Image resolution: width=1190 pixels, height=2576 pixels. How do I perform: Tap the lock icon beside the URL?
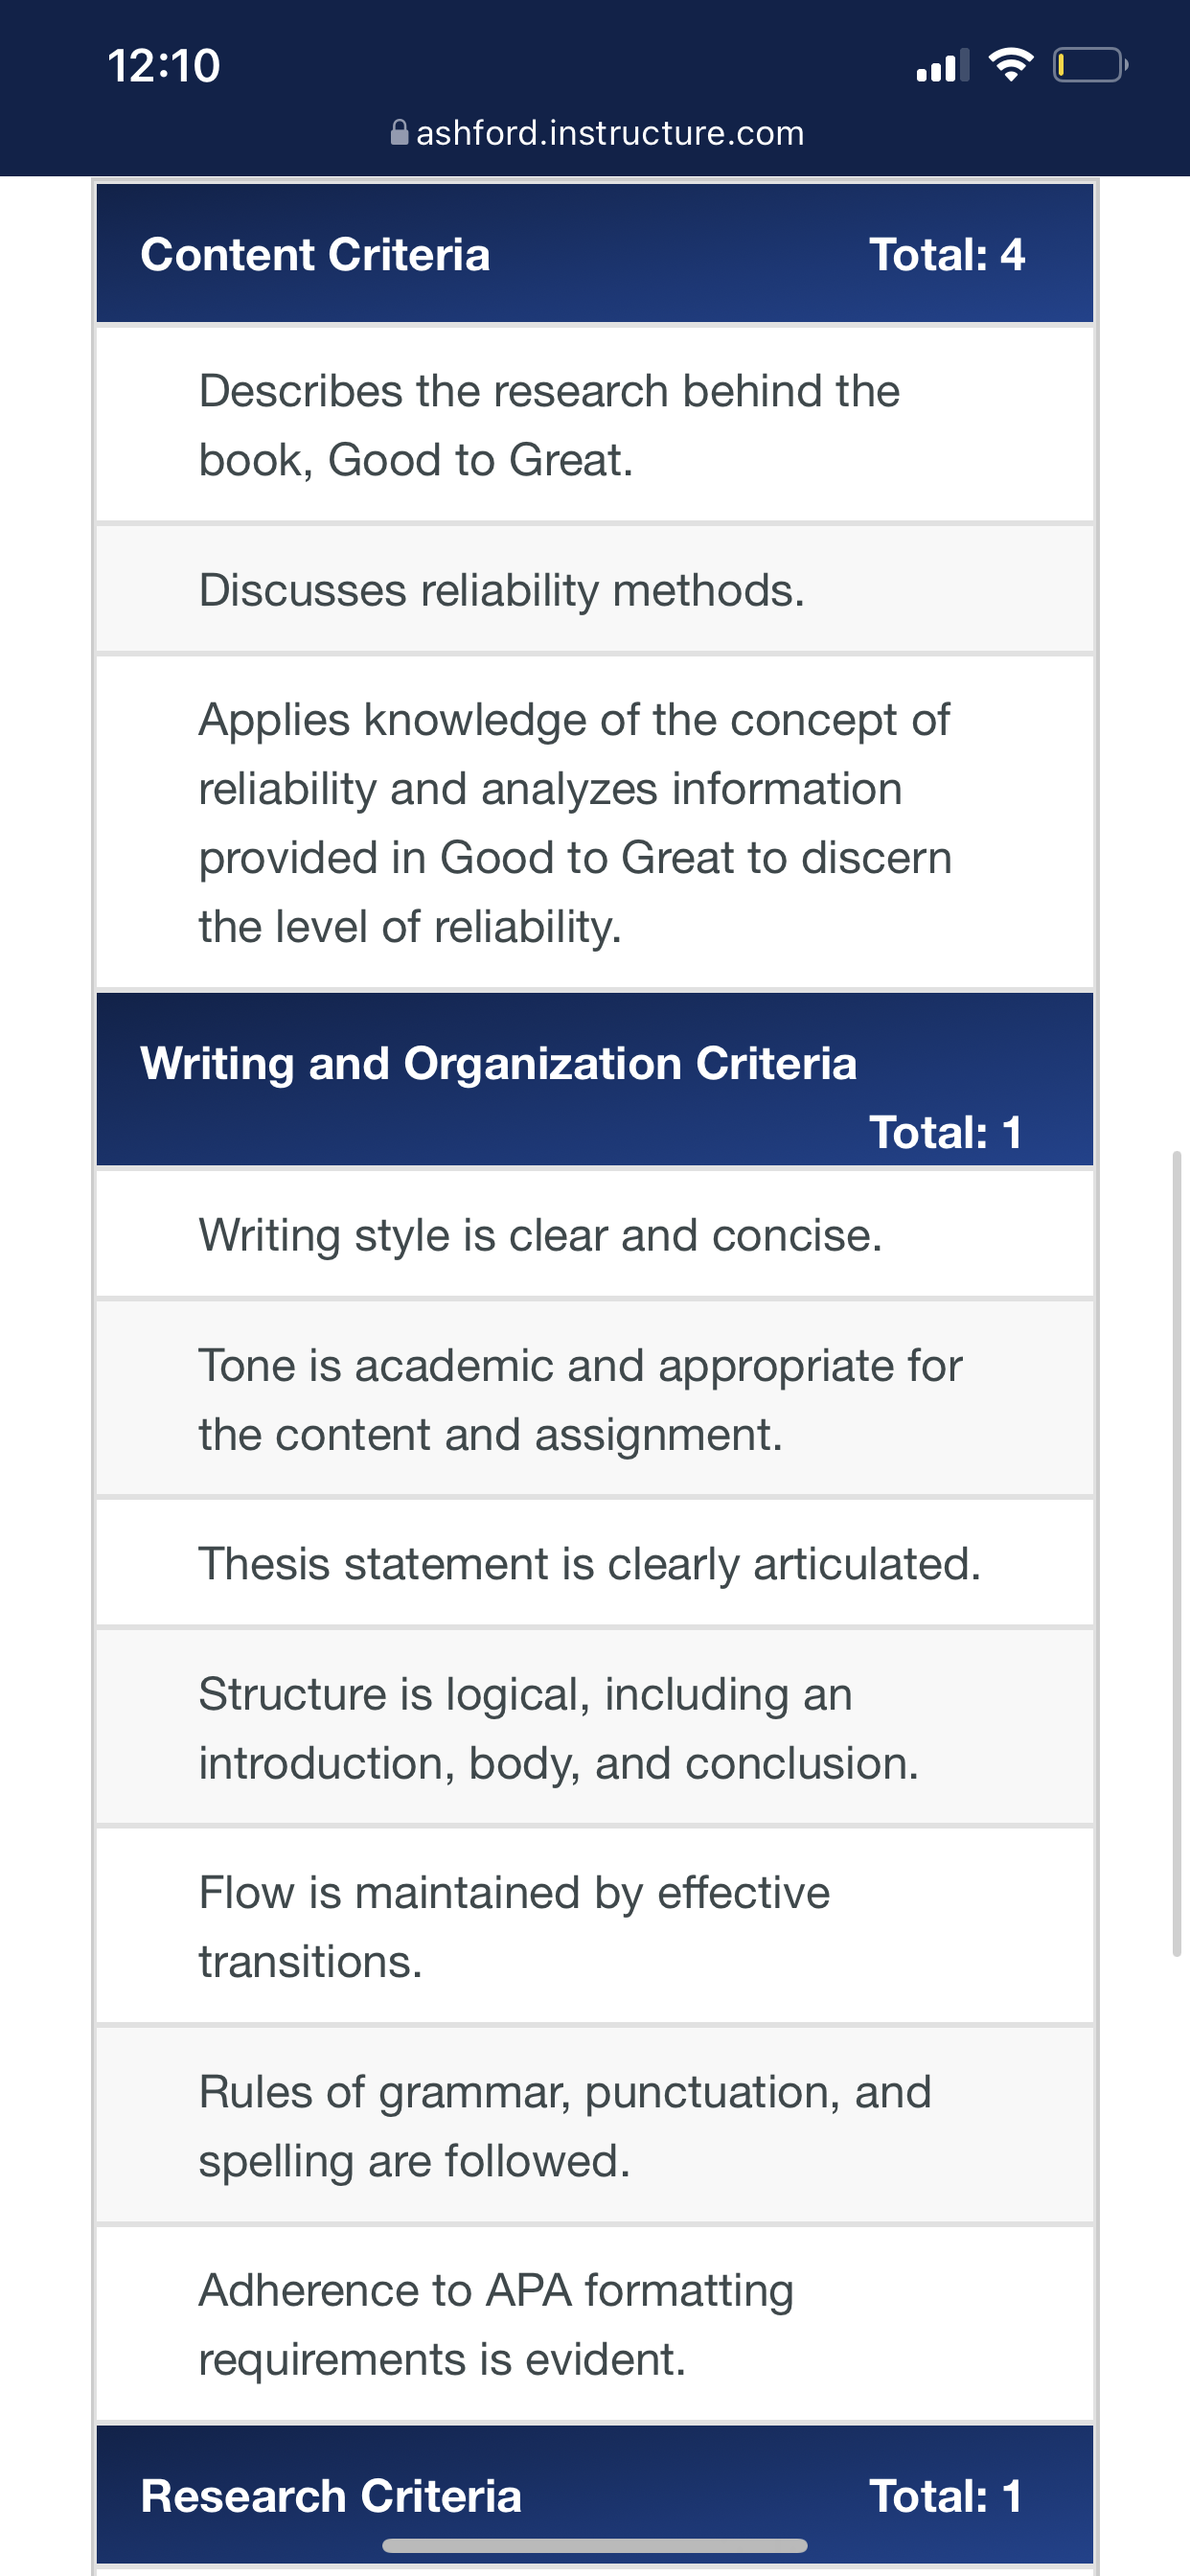coord(399,132)
